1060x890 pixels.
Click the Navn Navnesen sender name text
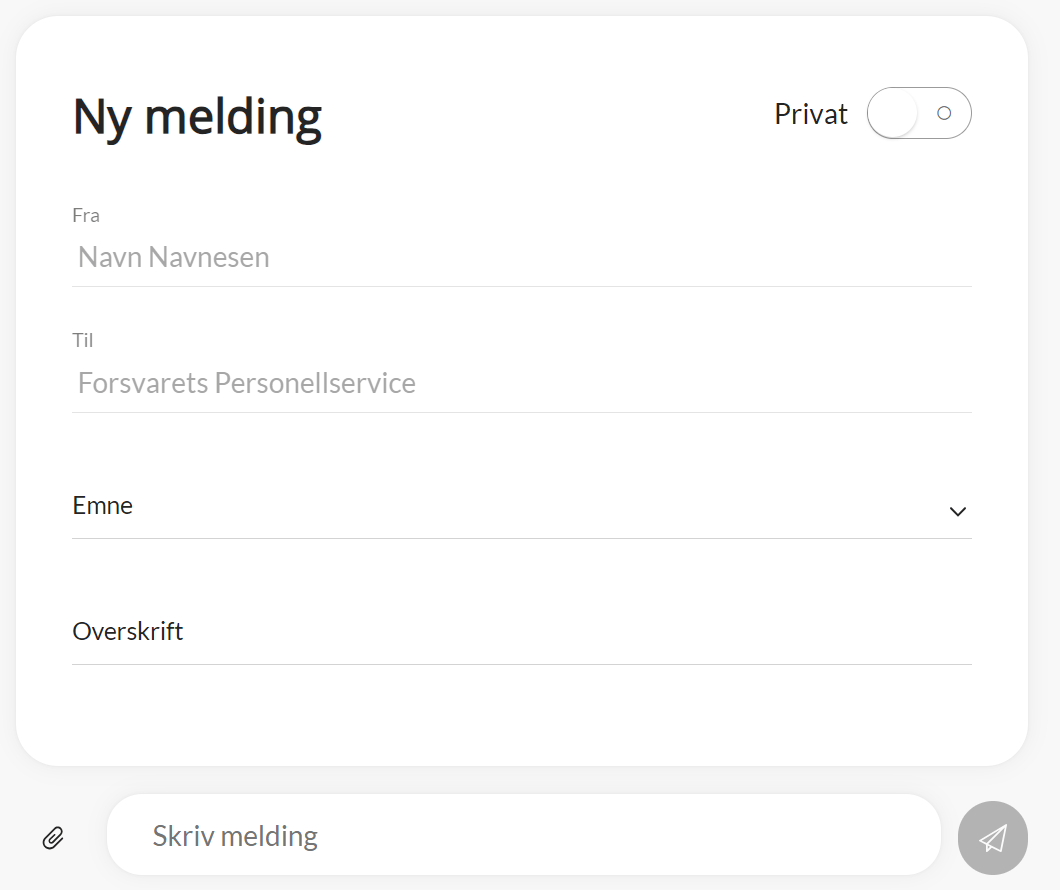(174, 258)
